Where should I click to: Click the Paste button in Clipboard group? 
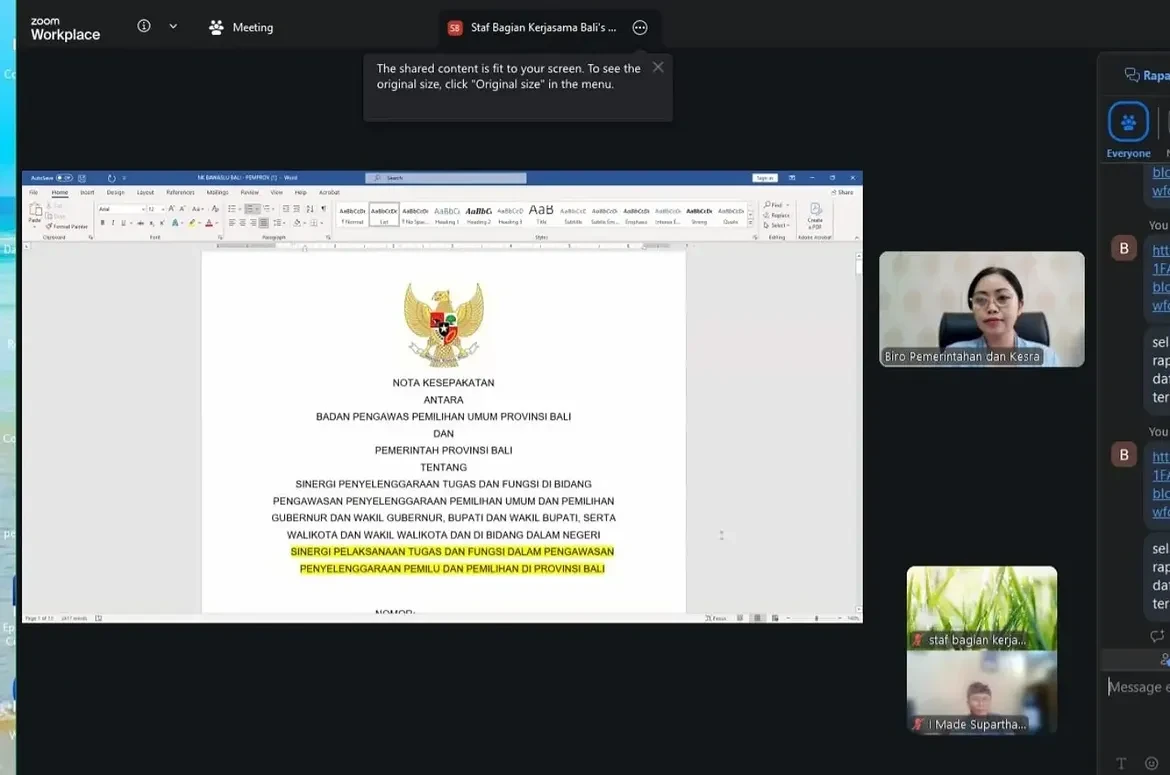click(x=35, y=214)
